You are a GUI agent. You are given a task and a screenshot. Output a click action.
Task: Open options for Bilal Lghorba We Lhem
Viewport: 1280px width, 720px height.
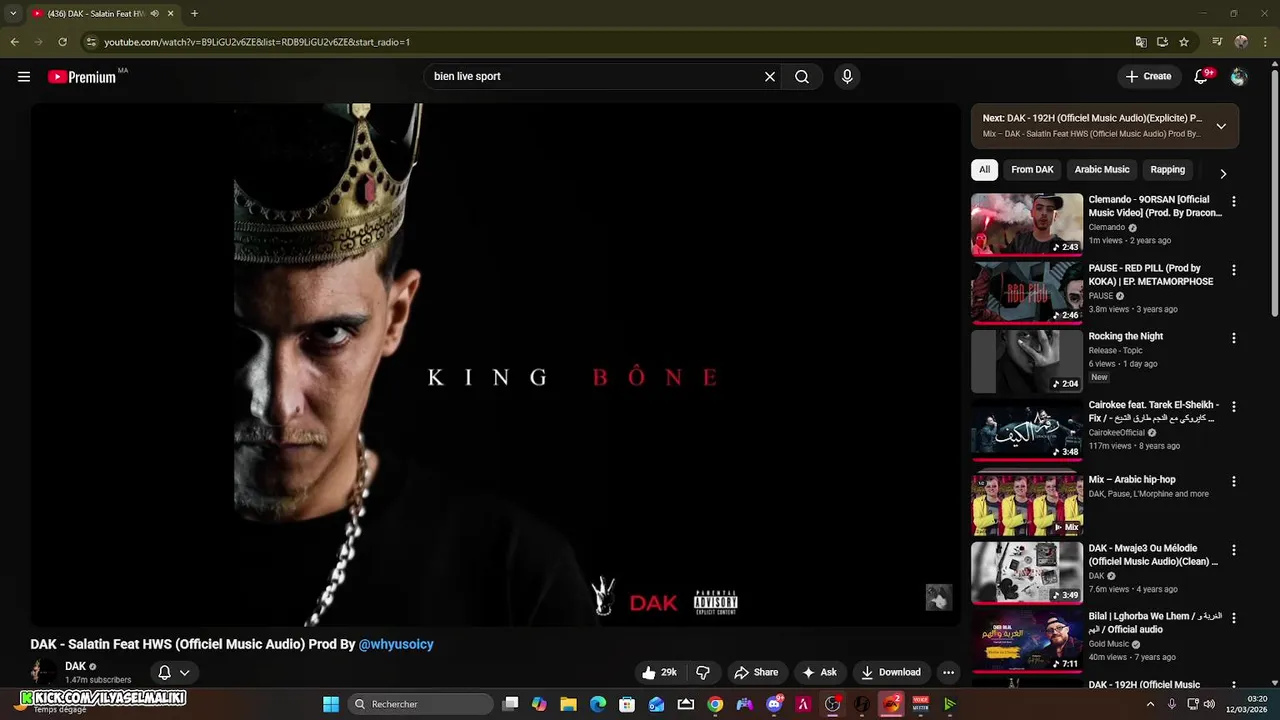pos(1233,618)
